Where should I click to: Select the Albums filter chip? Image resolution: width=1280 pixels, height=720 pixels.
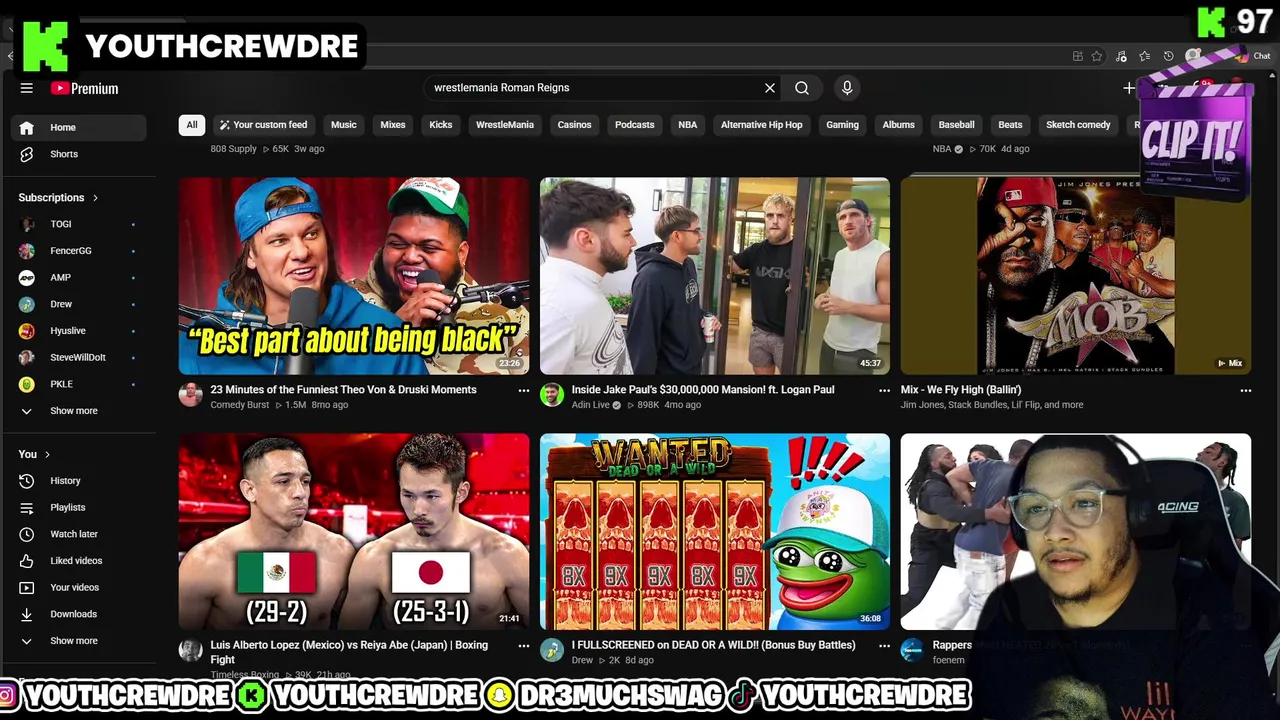pyautogui.click(x=899, y=125)
